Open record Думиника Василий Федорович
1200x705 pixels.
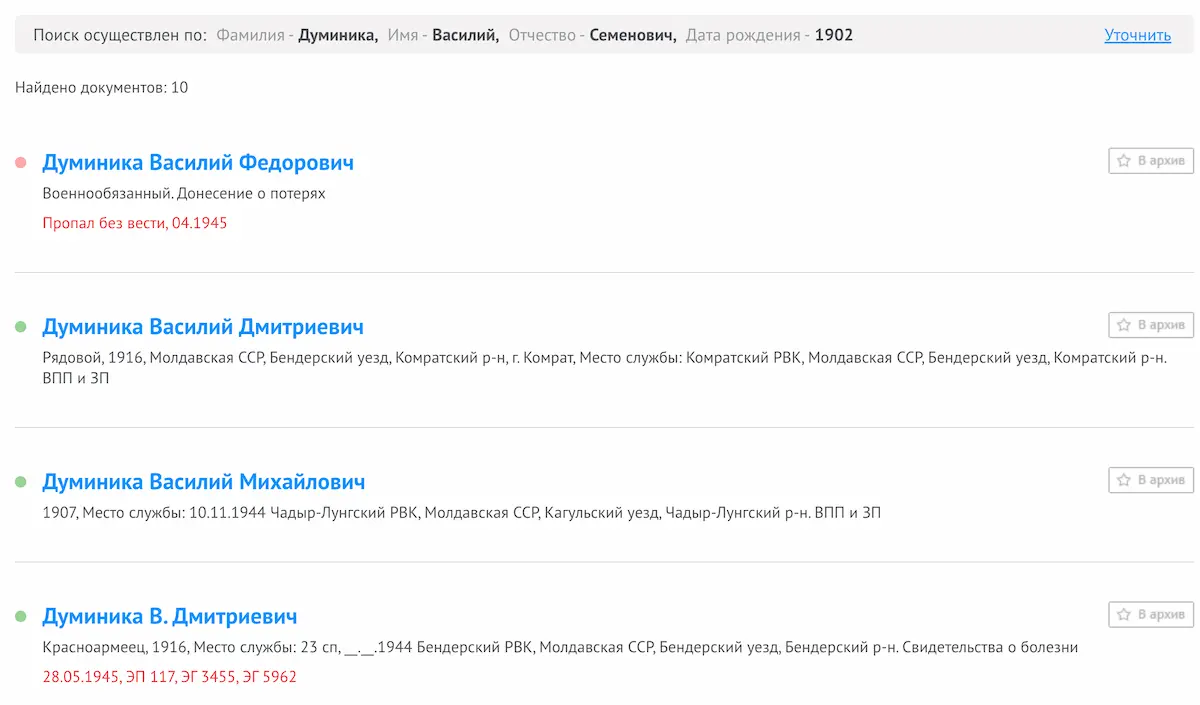198,162
